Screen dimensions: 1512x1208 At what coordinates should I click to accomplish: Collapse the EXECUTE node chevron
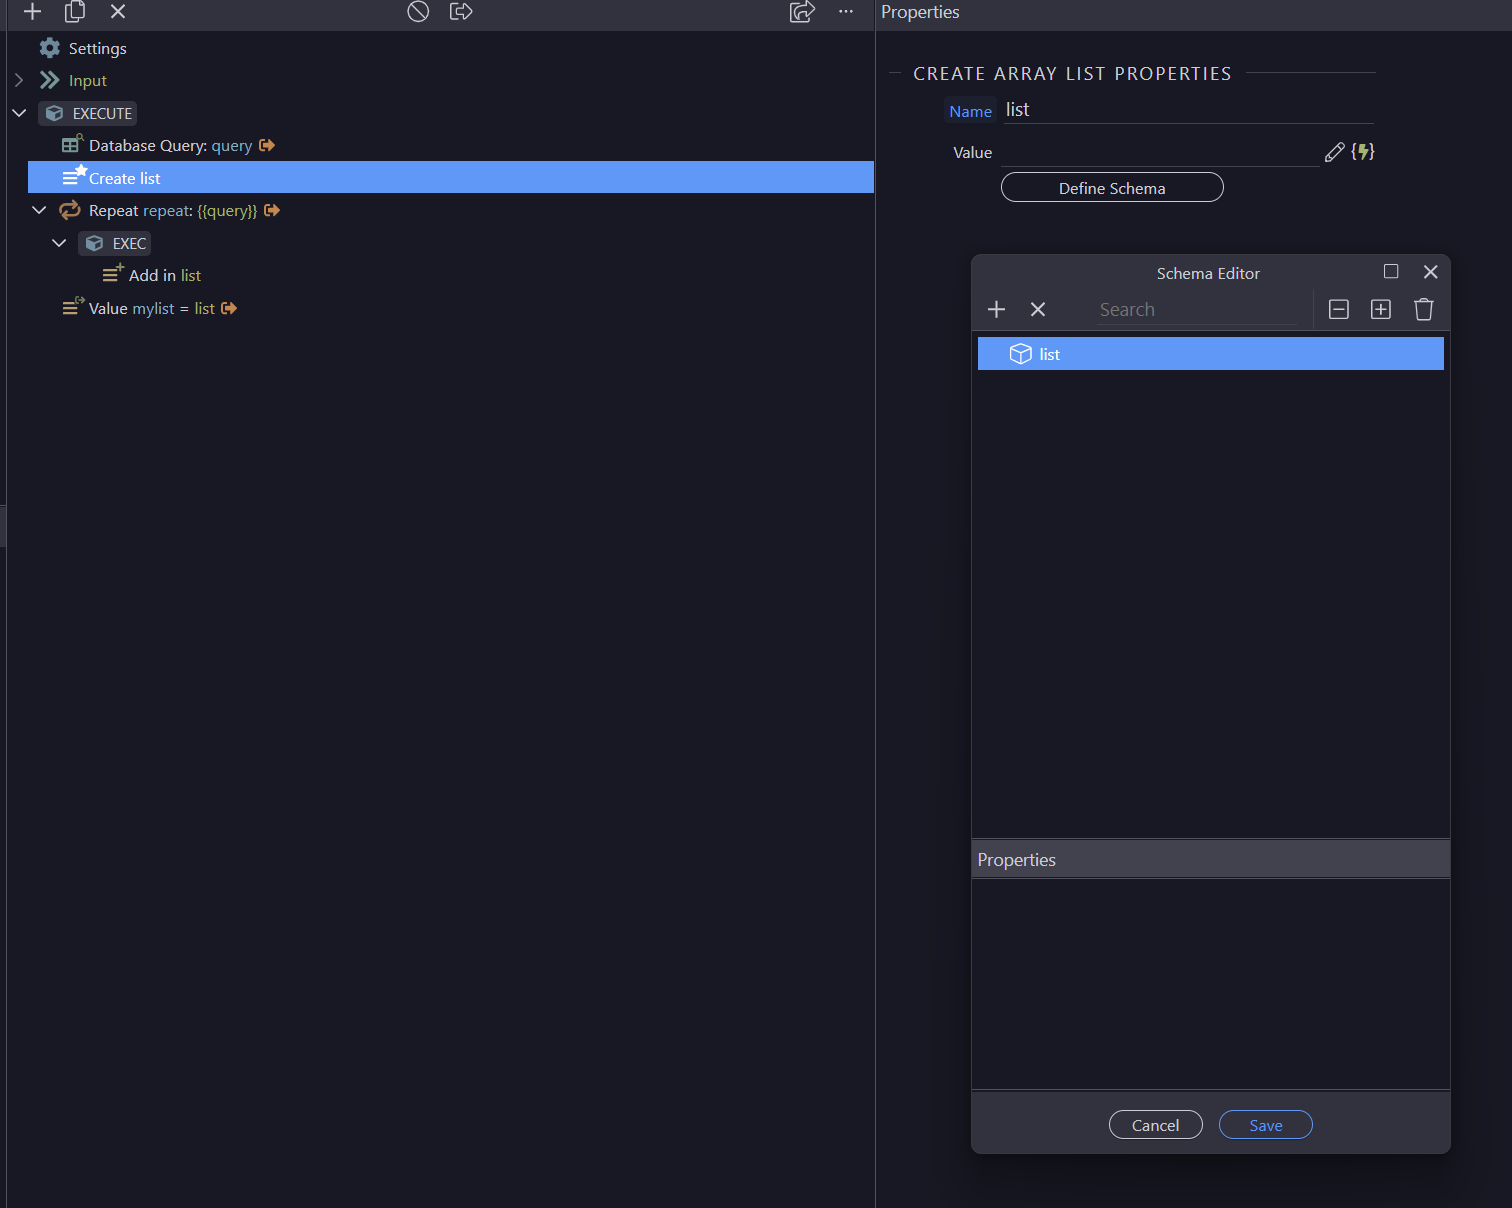pyautogui.click(x=19, y=113)
